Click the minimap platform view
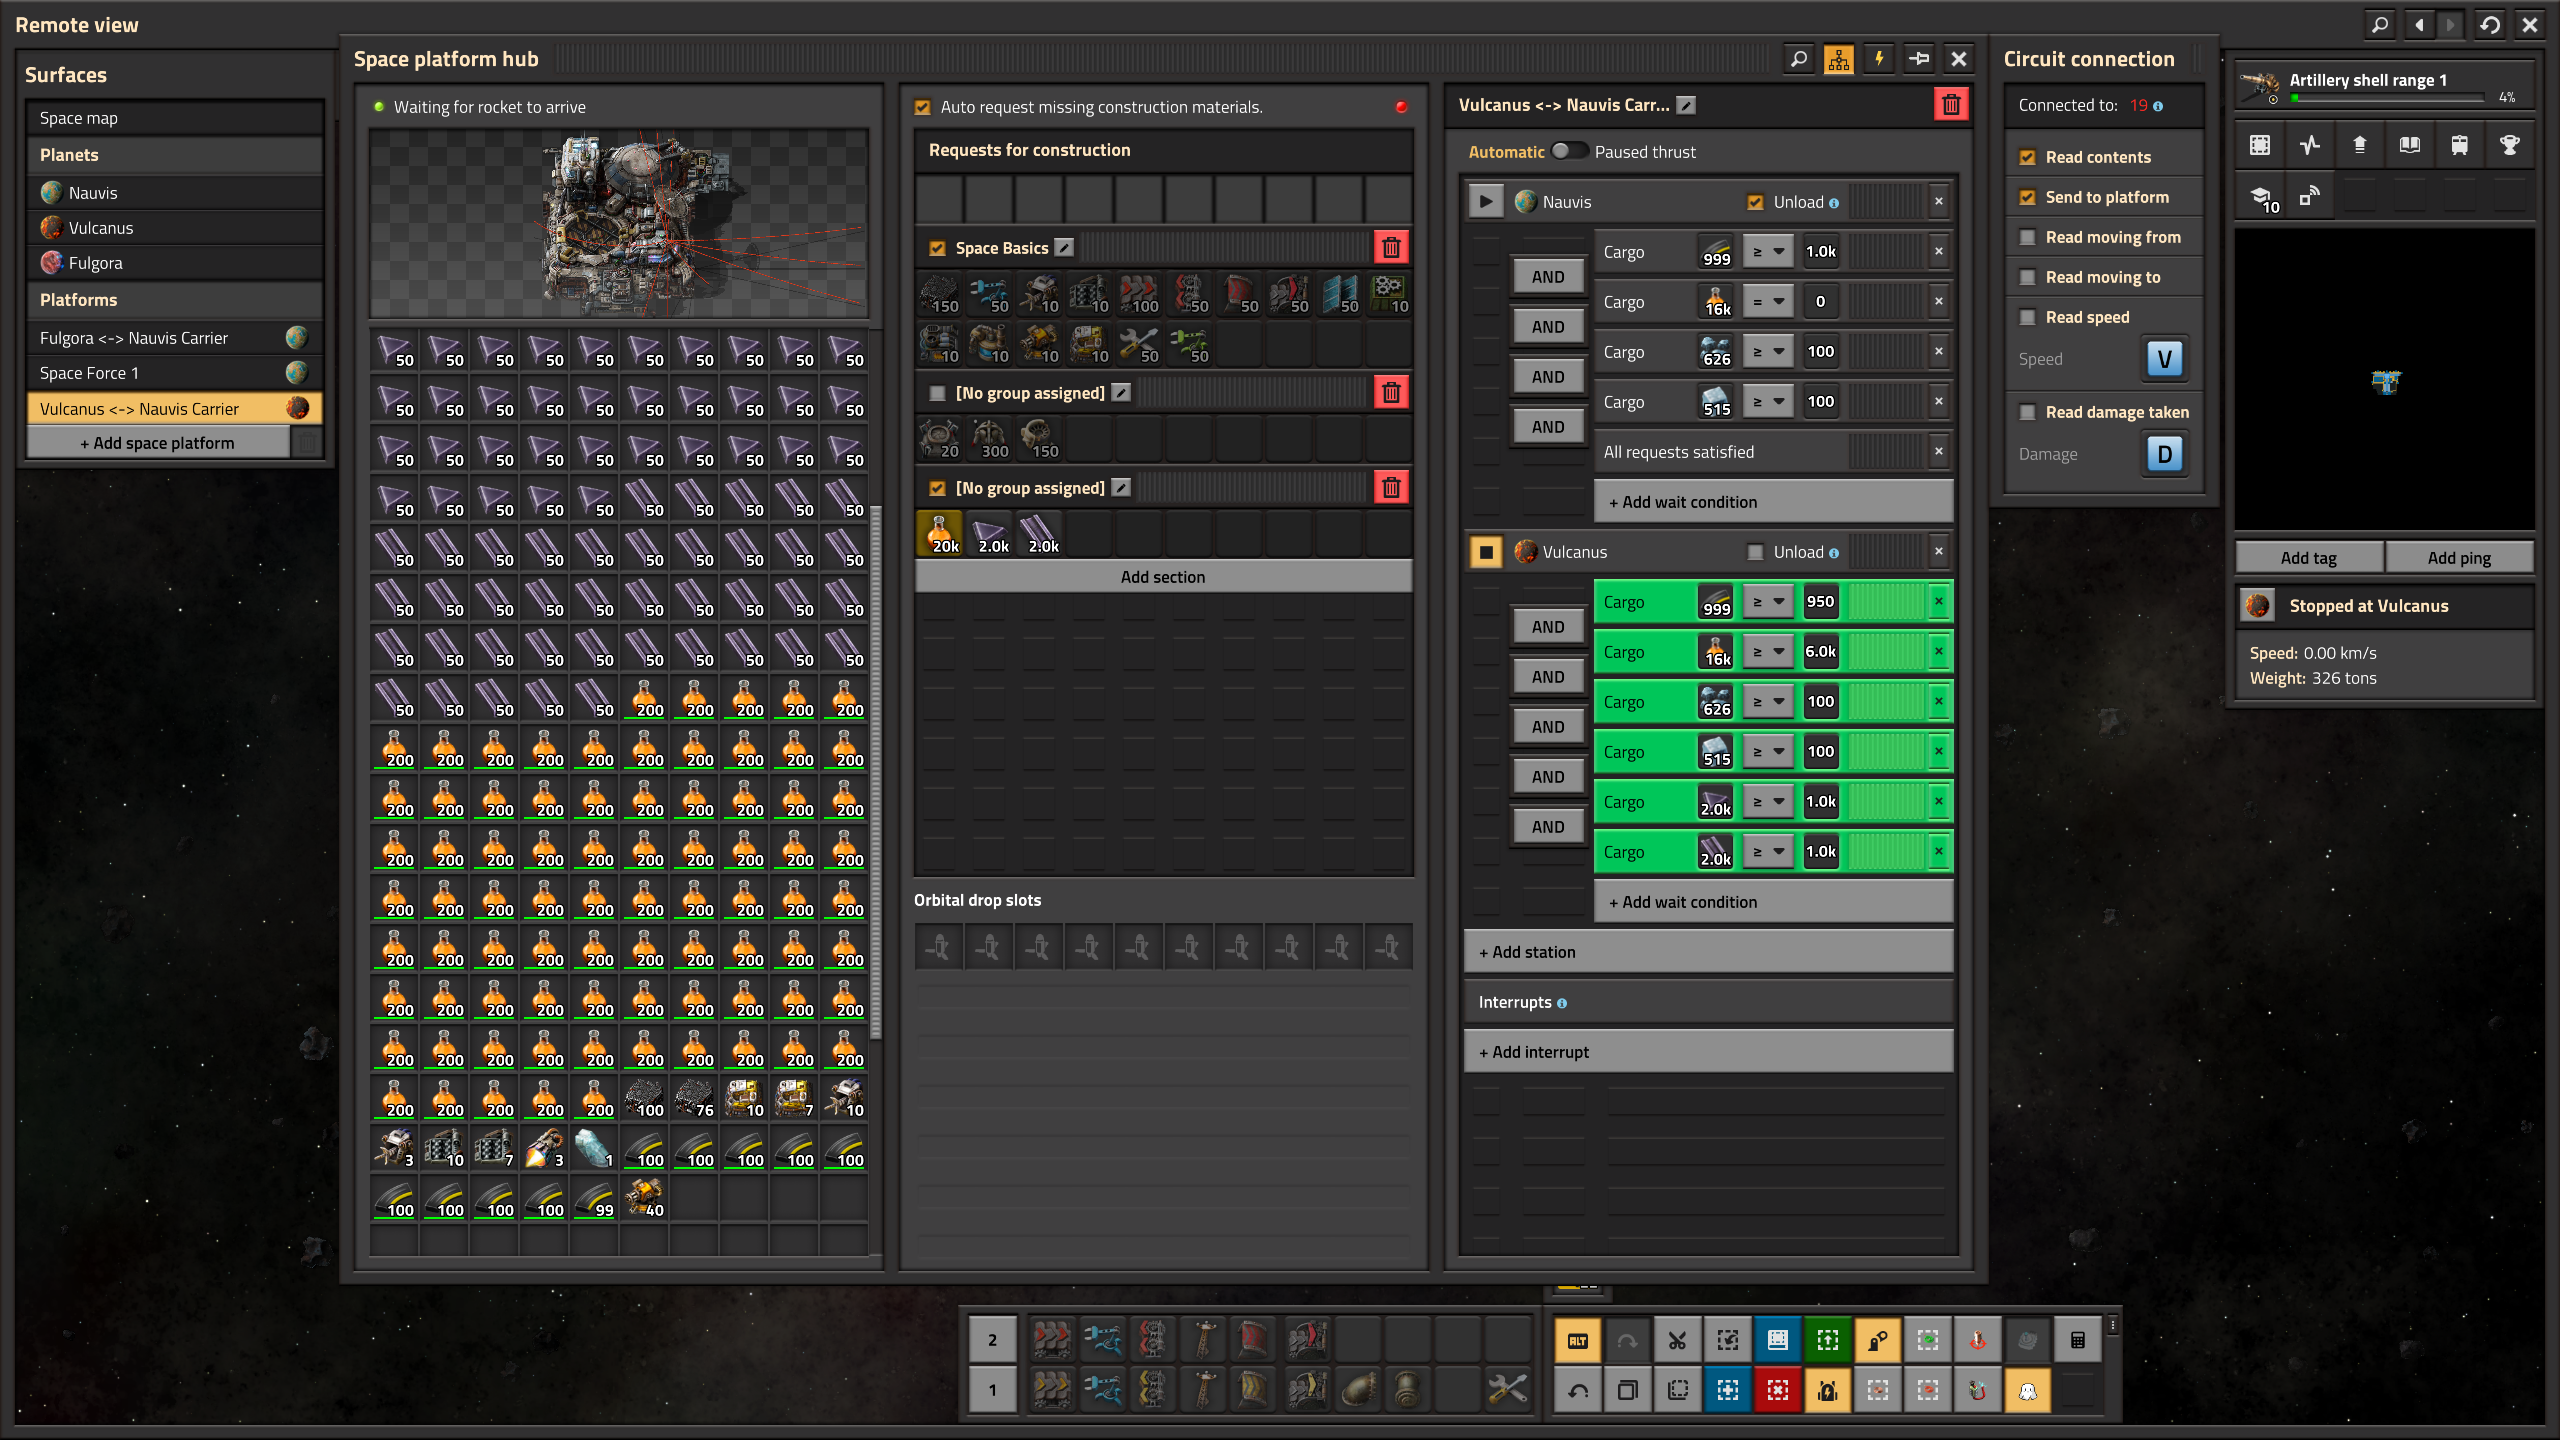The width and height of the screenshot is (2560, 1440). pos(2384,379)
